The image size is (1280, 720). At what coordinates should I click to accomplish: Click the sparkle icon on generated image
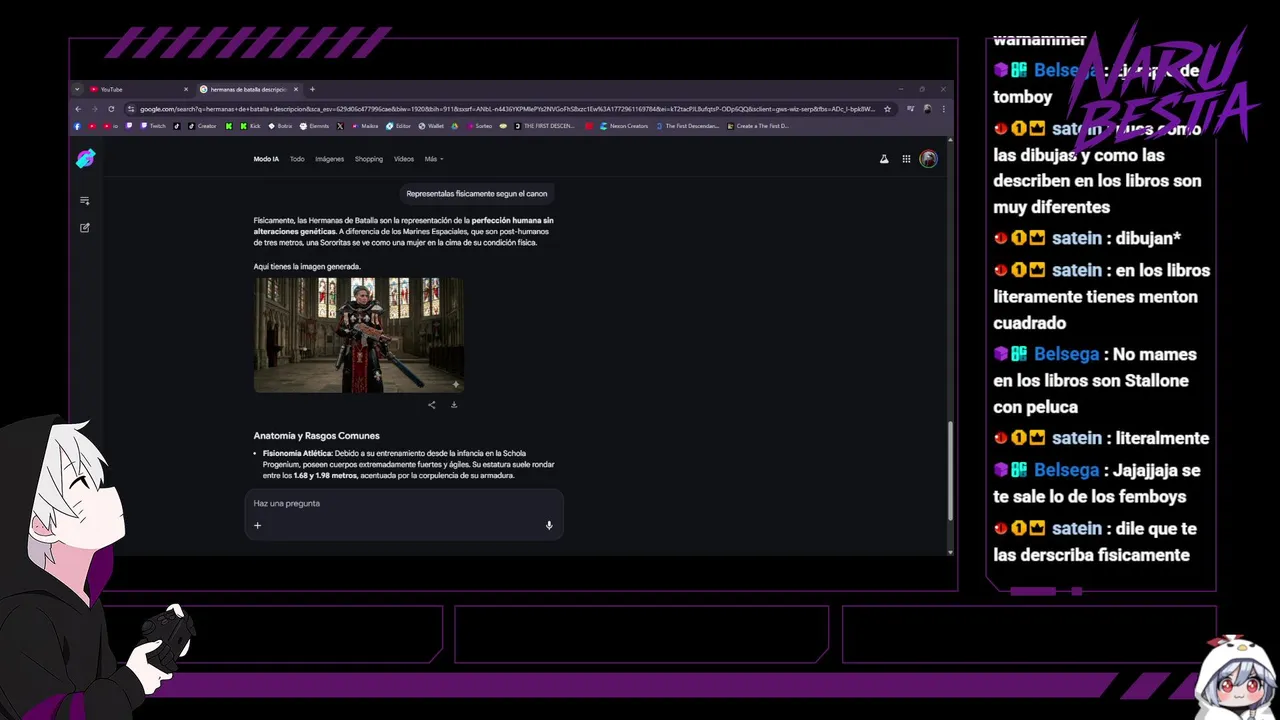pyautogui.click(x=456, y=384)
